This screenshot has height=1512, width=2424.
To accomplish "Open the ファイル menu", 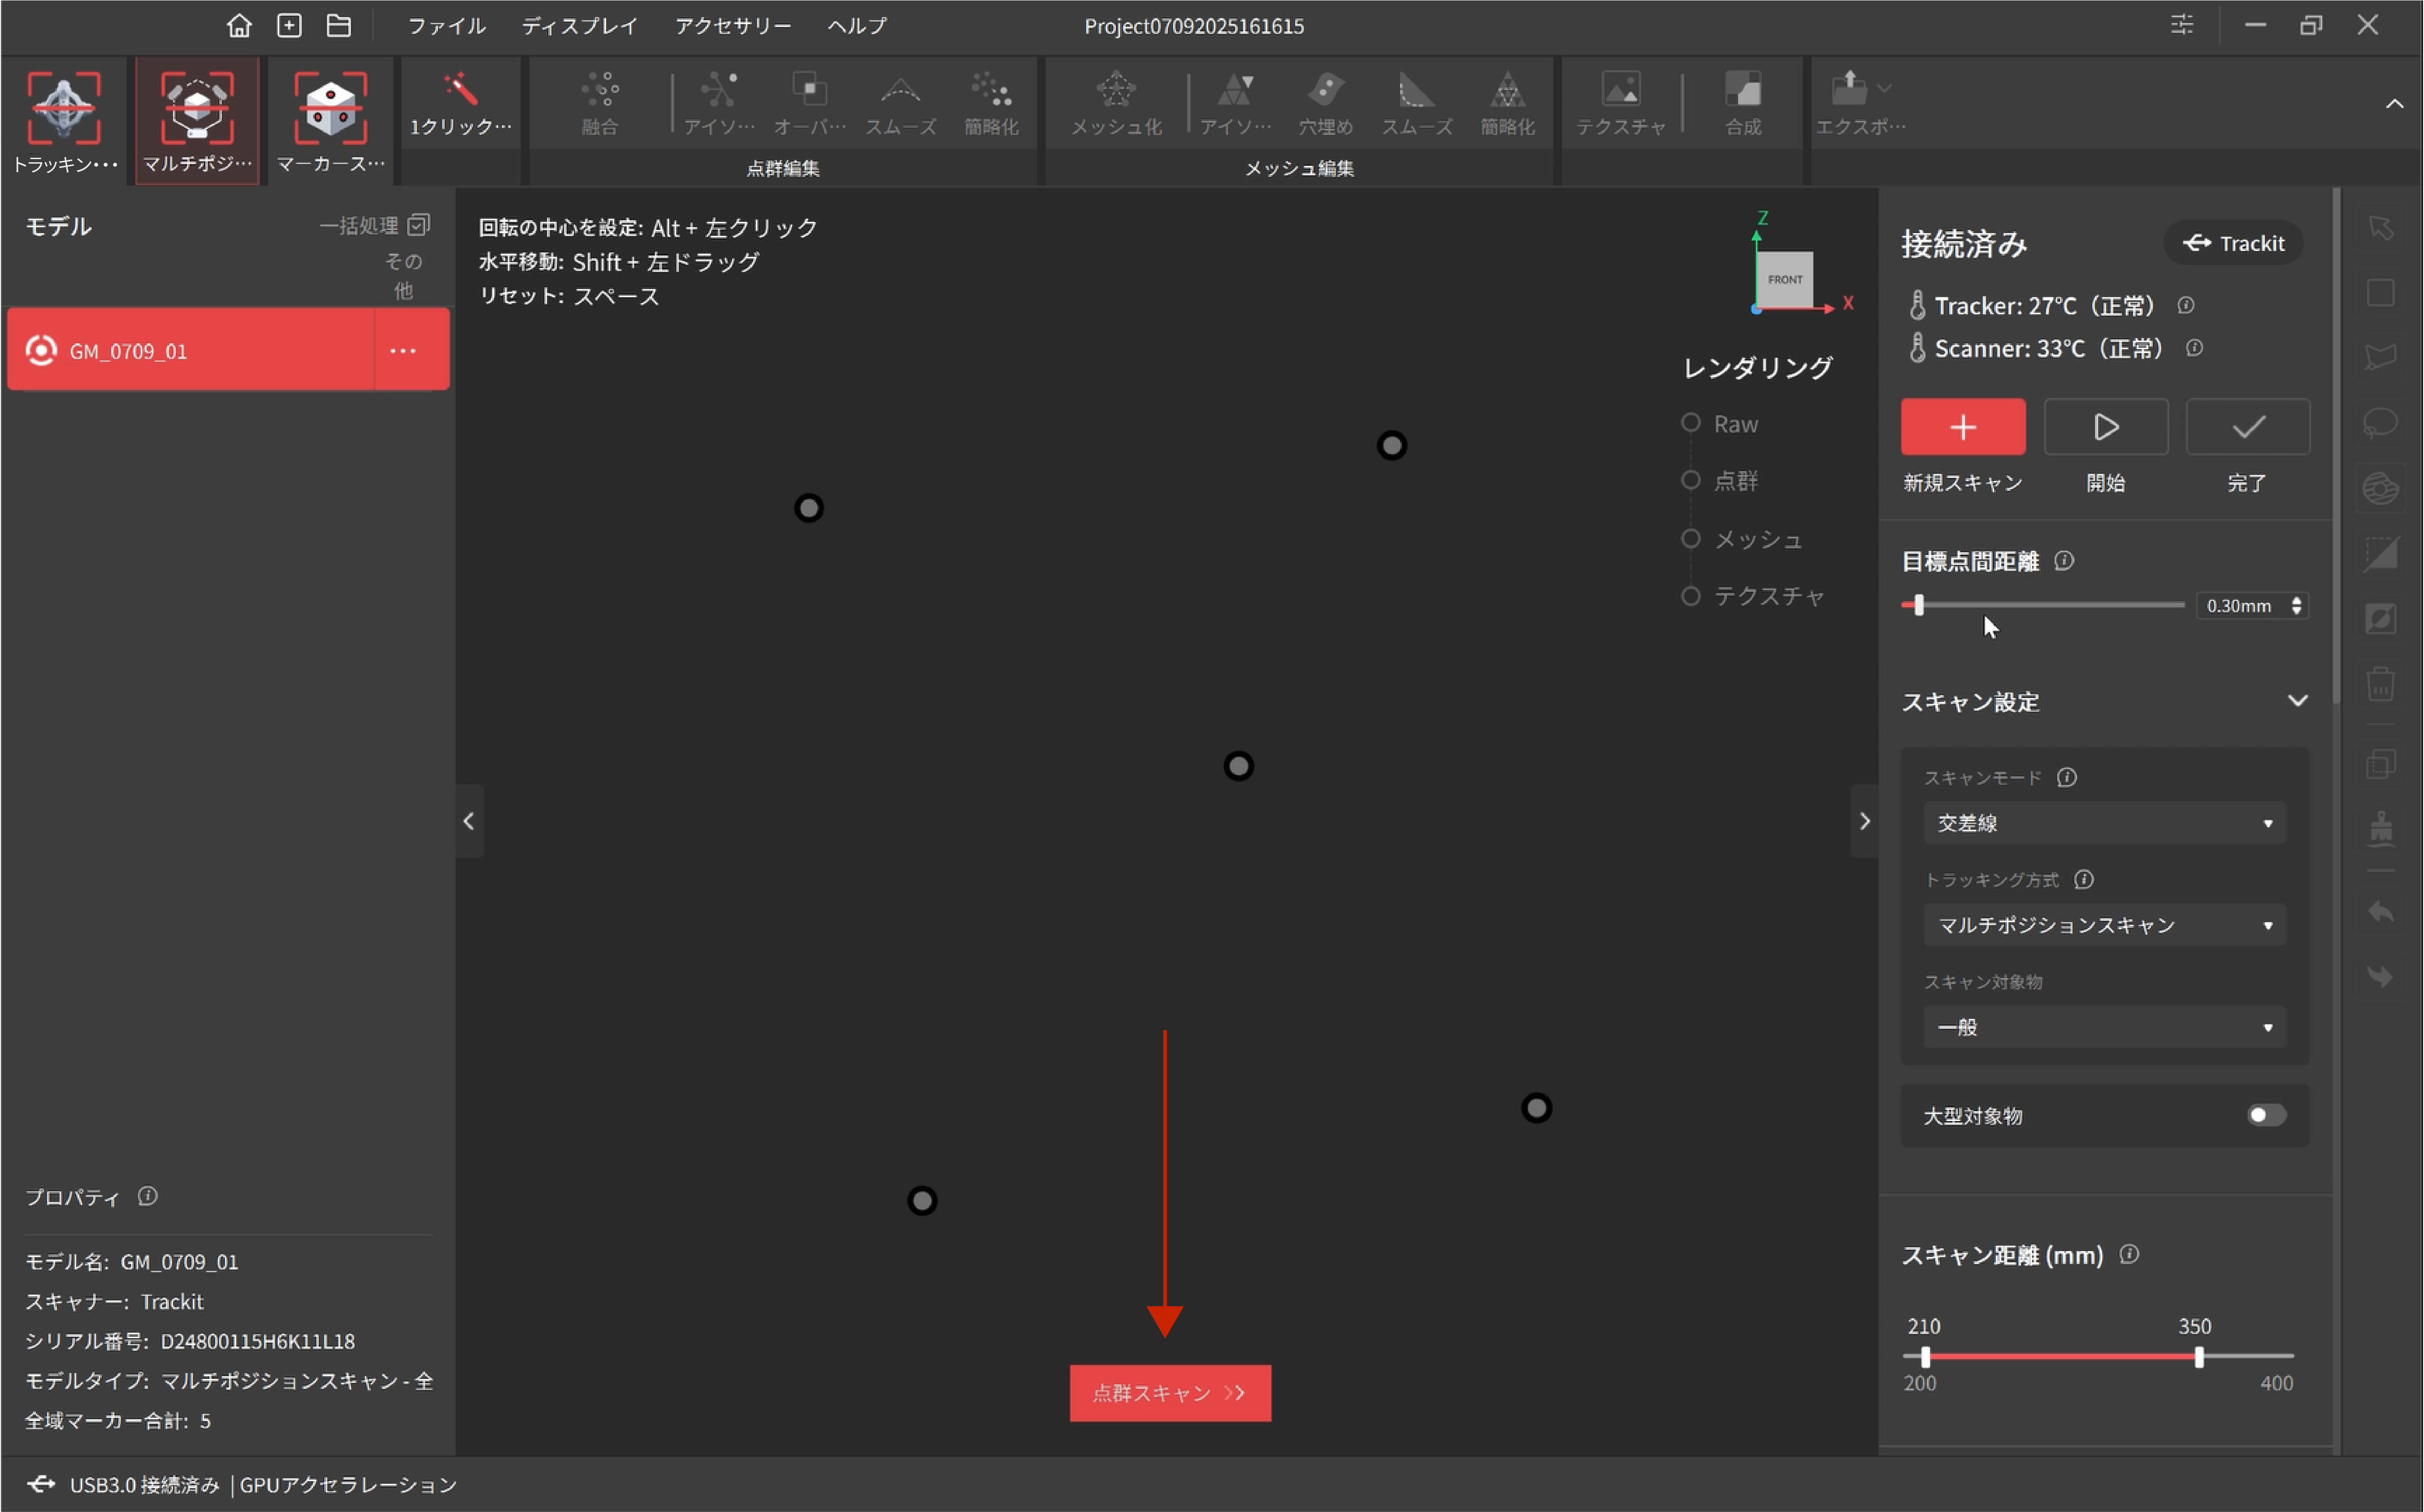I will click(x=446, y=26).
